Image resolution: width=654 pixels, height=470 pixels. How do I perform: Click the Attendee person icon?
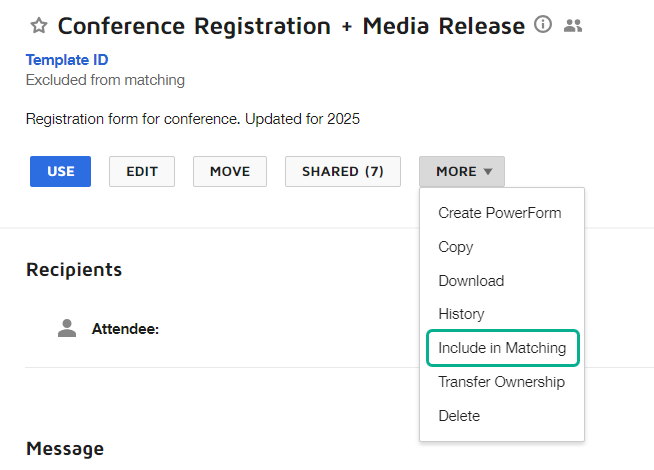click(x=67, y=328)
